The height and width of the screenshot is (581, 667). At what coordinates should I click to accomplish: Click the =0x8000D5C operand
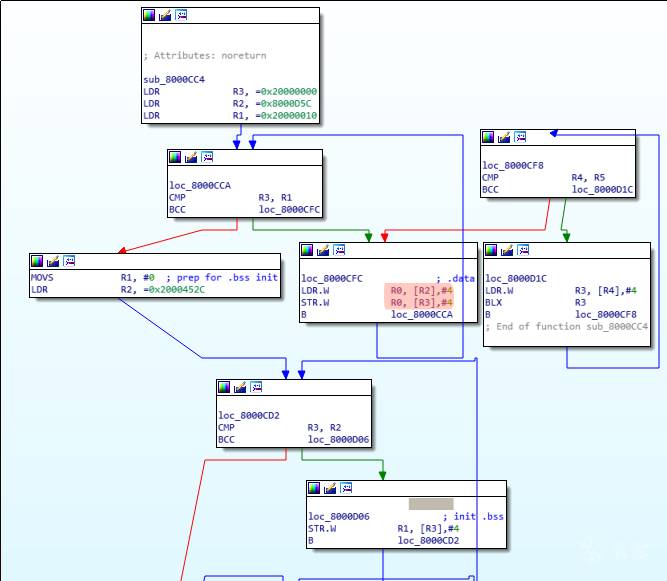pyautogui.click(x=283, y=103)
